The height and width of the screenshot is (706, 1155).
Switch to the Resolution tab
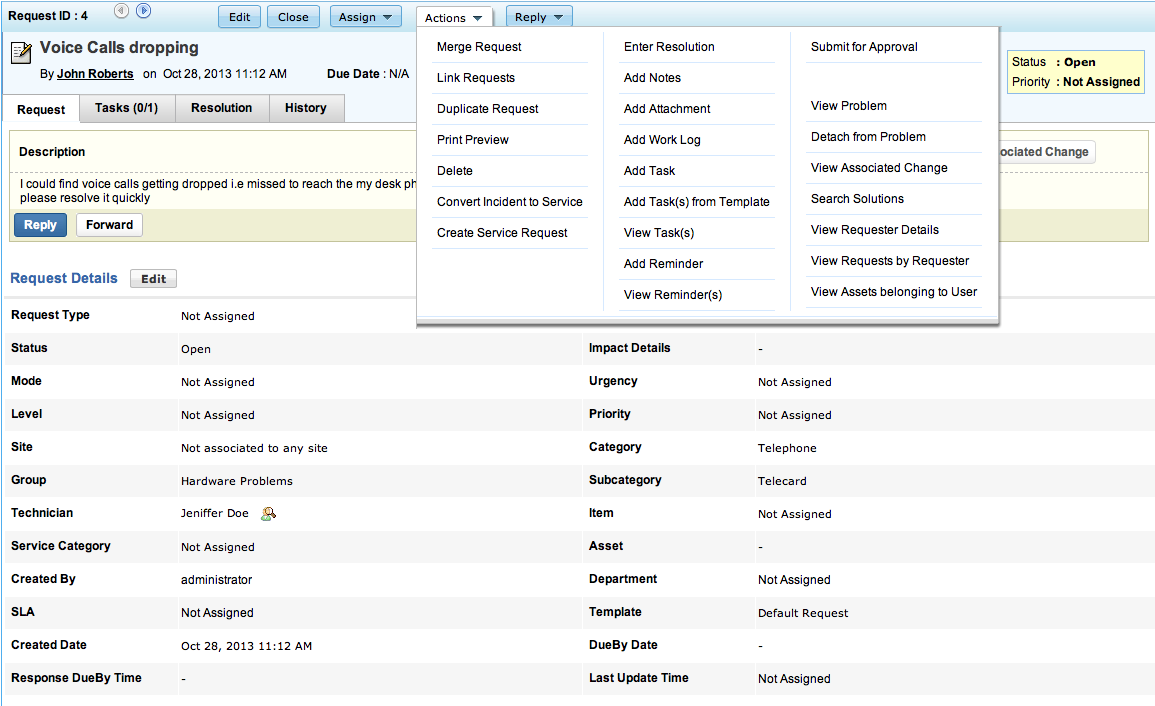click(x=222, y=108)
